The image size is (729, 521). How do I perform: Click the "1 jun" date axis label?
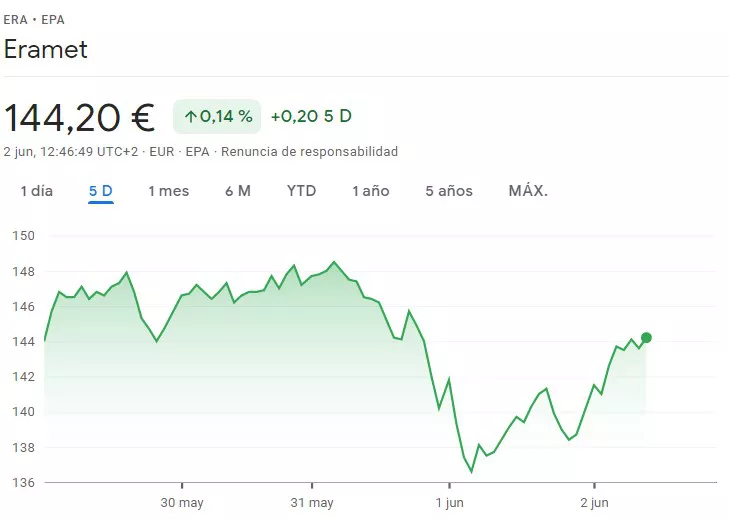448,503
